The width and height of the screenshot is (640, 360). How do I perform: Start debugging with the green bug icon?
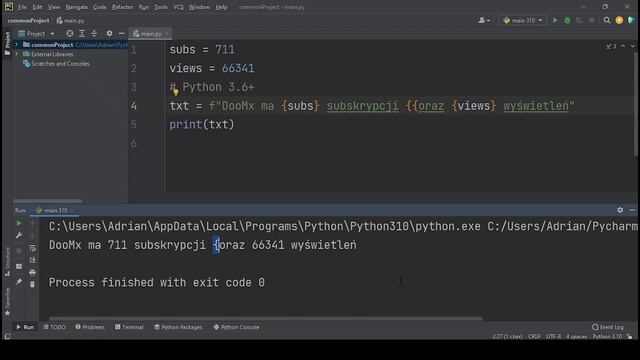(567, 20)
